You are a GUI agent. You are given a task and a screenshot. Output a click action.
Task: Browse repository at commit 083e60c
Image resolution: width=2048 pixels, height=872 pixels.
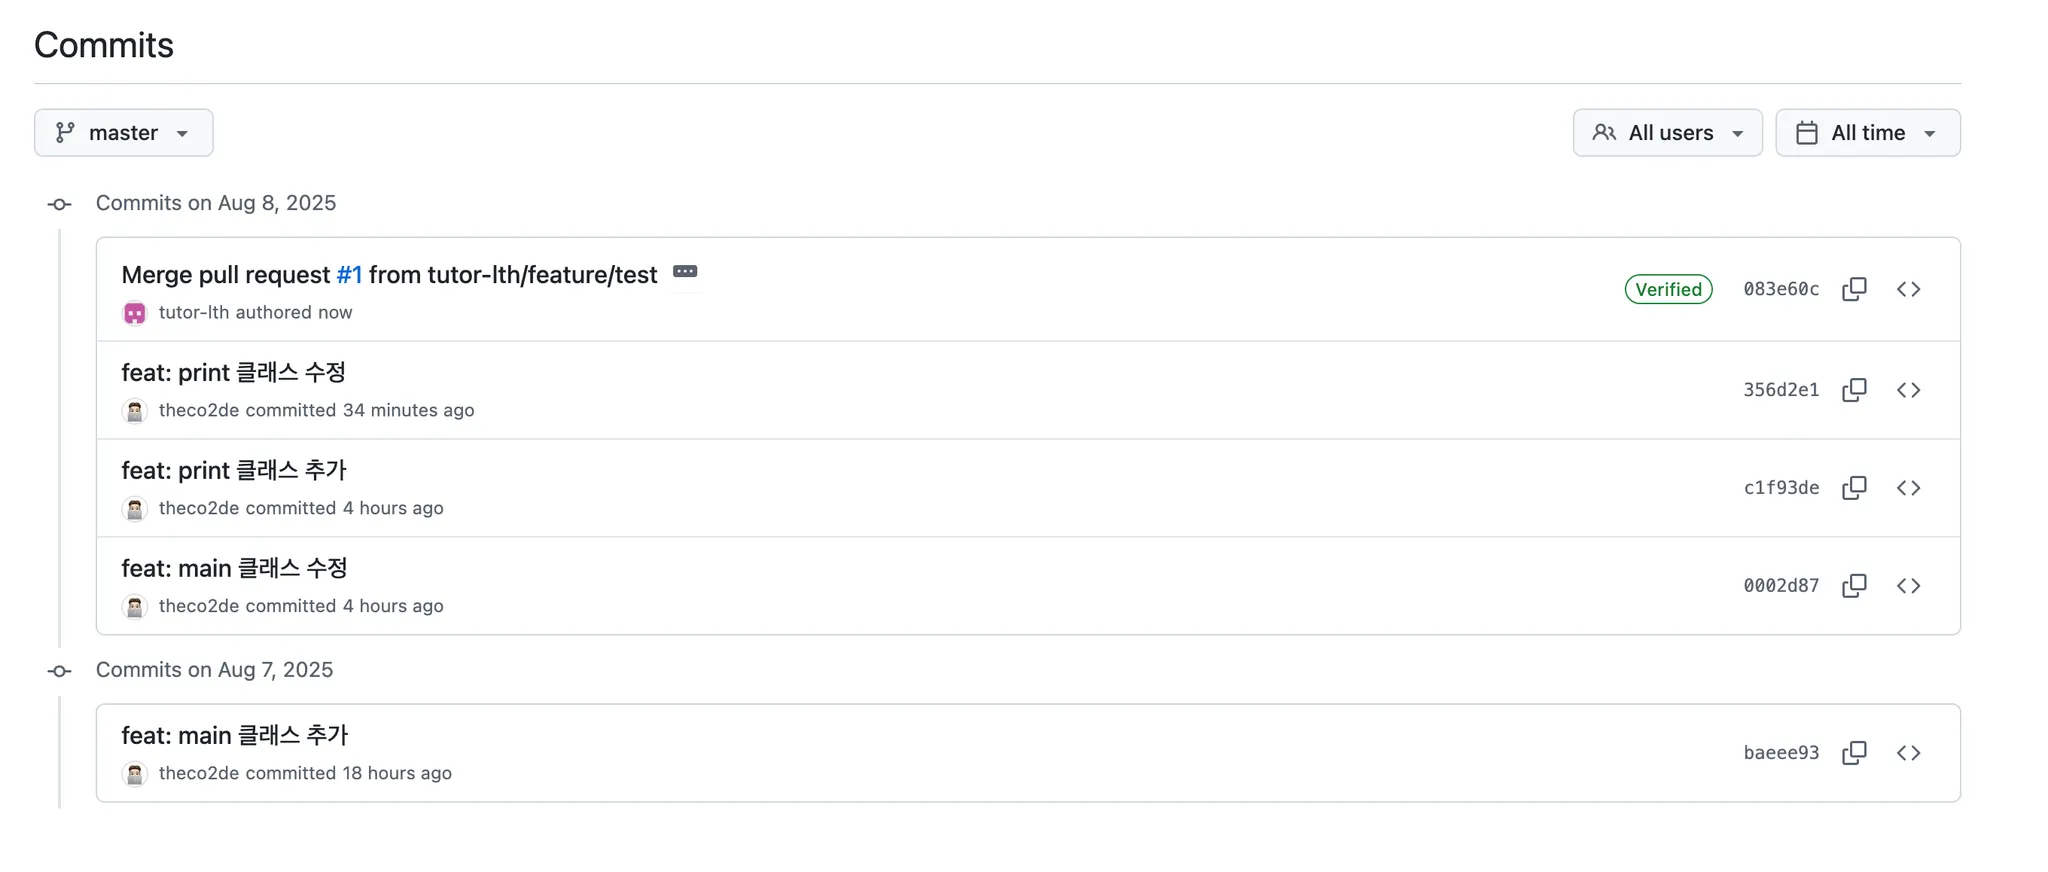(x=1908, y=289)
